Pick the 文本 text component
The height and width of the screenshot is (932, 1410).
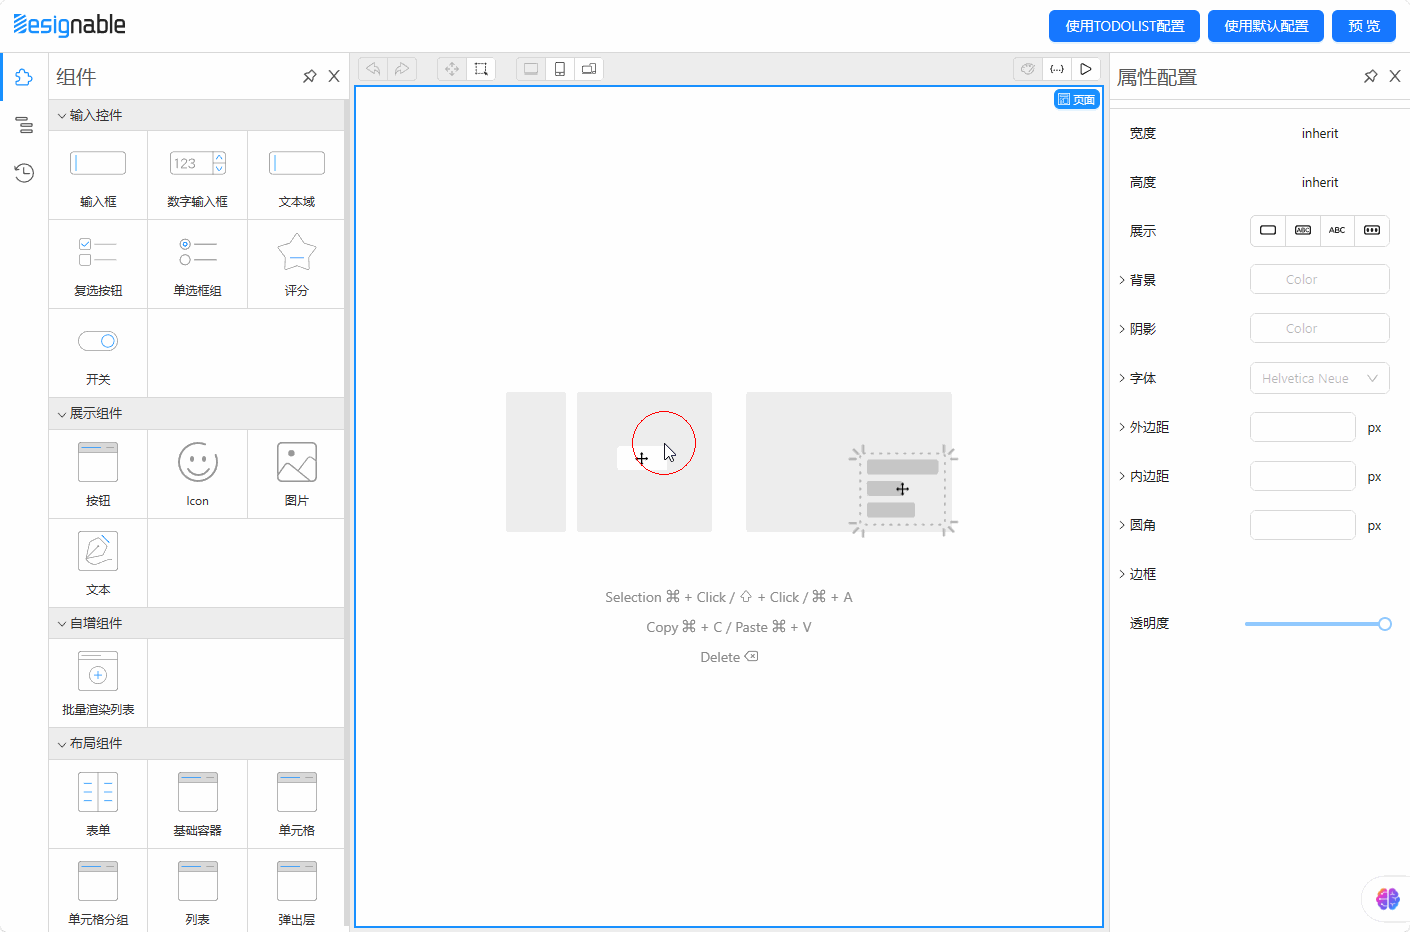(98, 563)
